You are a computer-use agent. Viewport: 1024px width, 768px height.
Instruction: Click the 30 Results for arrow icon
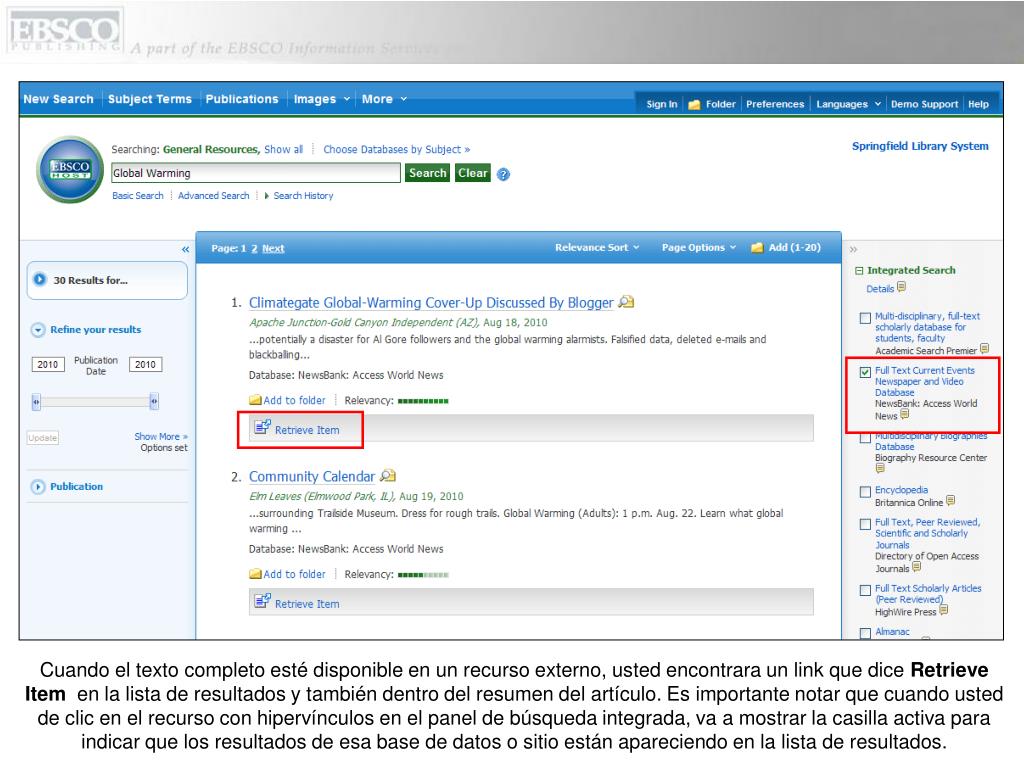(40, 280)
